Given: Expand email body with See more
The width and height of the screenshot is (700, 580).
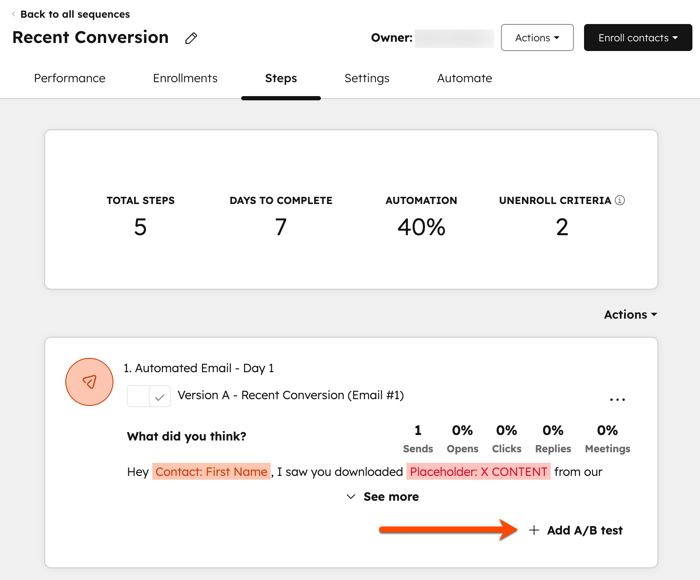Looking at the screenshot, I should pyautogui.click(x=382, y=496).
